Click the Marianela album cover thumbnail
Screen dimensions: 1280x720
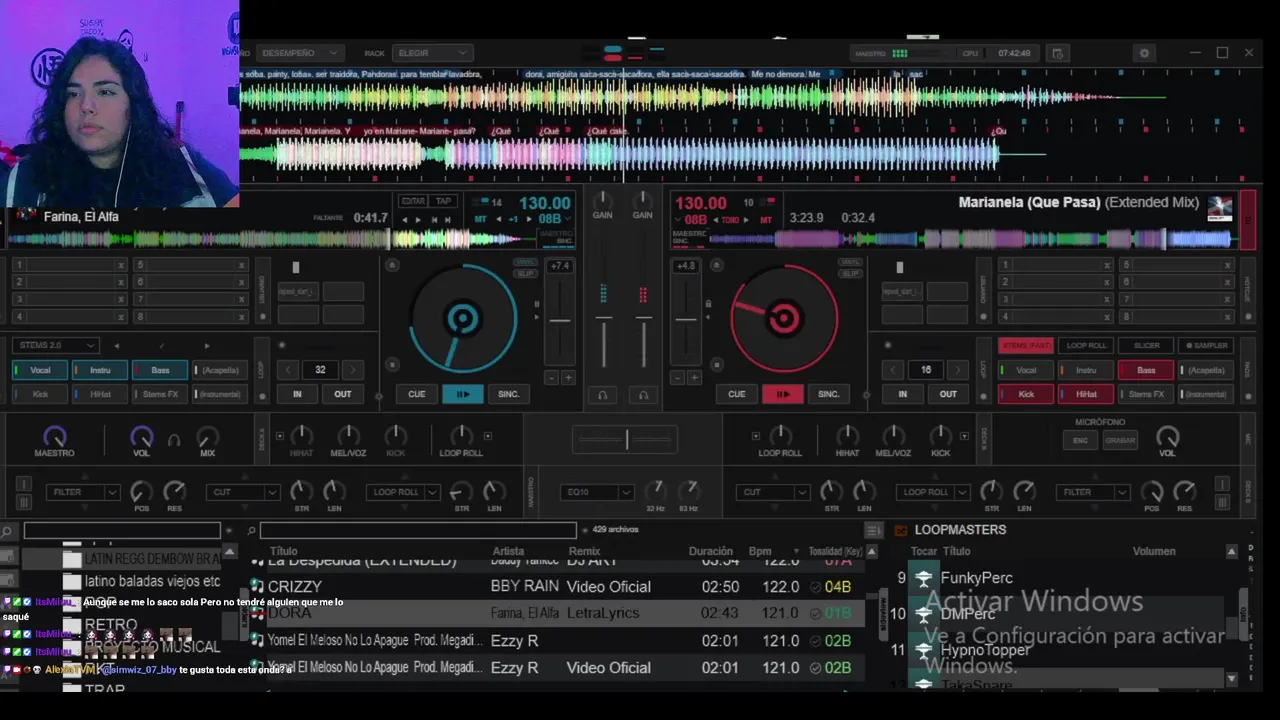point(1220,208)
